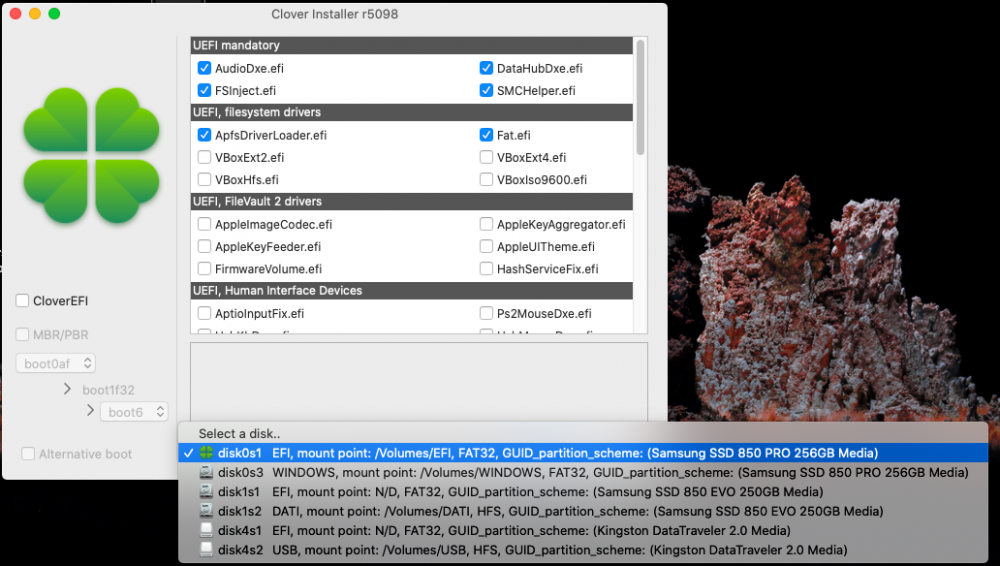Enable AppleImageCodec.efi driver
This screenshot has height=566, width=1000.
204,225
